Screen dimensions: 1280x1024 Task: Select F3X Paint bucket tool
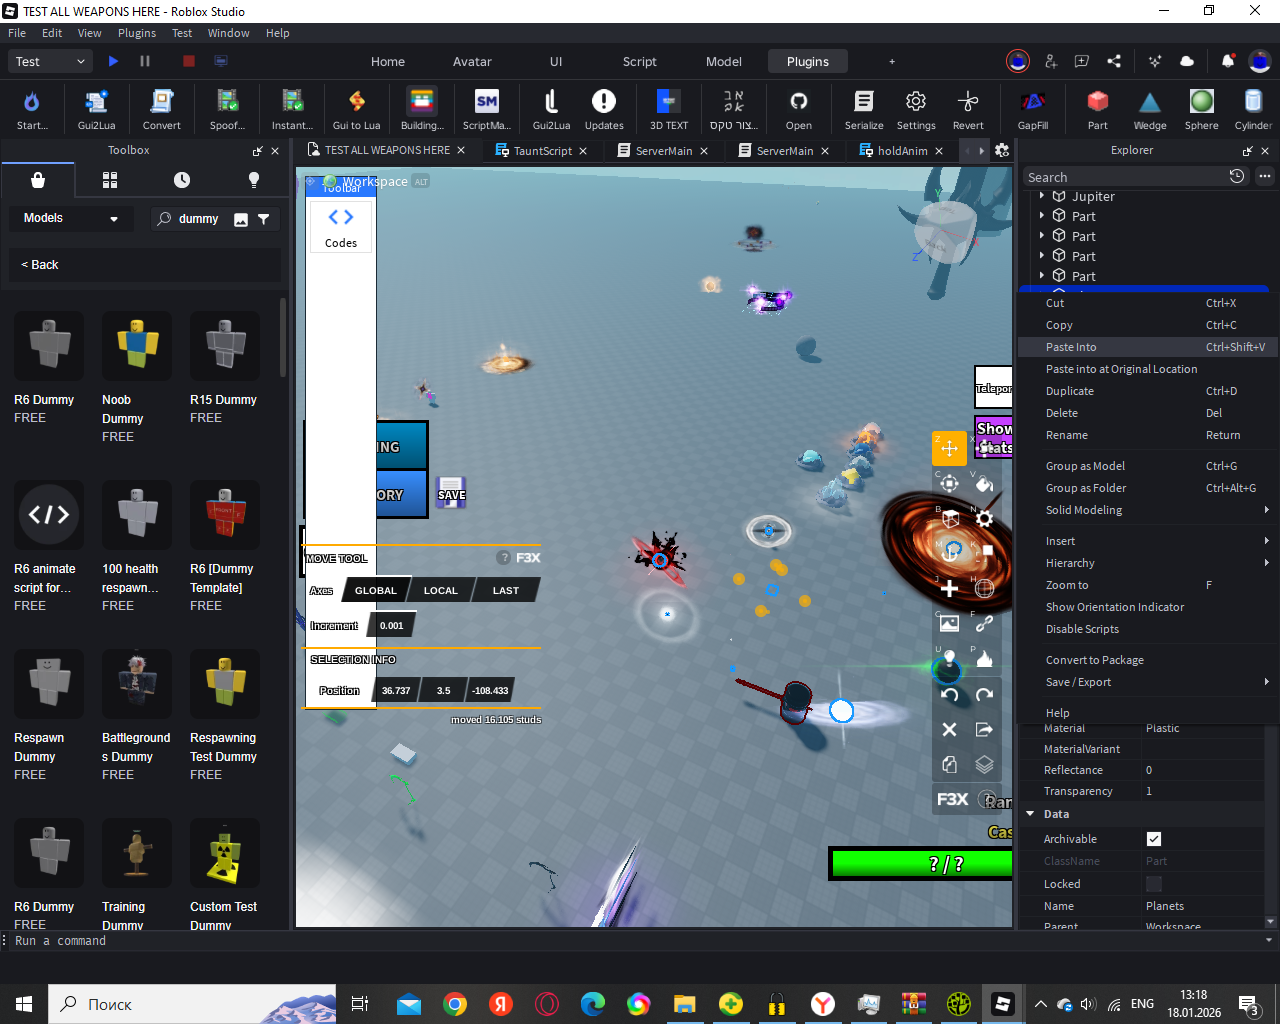pos(984,484)
